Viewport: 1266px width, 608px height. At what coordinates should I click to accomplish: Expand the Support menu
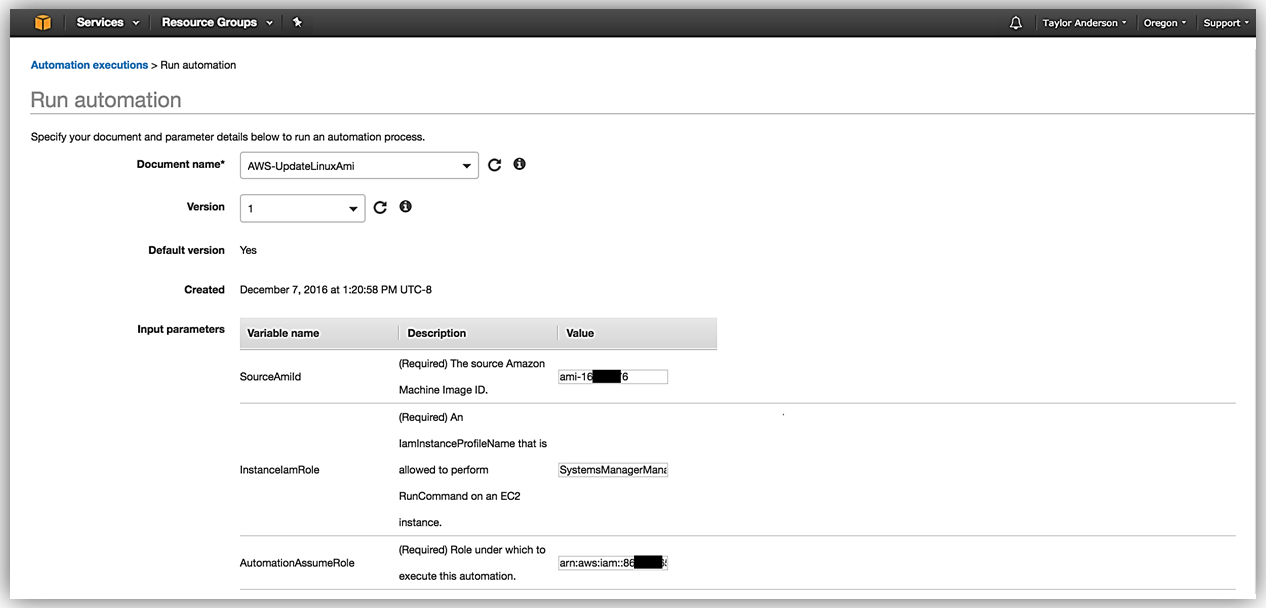click(1226, 23)
